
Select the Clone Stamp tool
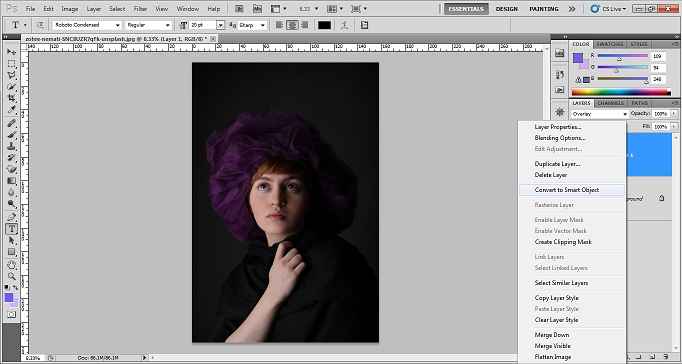11,147
